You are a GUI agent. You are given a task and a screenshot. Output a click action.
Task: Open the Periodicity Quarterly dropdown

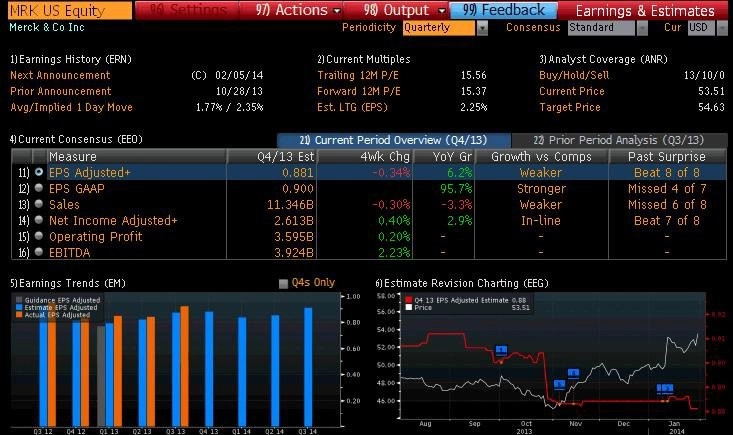(x=438, y=28)
